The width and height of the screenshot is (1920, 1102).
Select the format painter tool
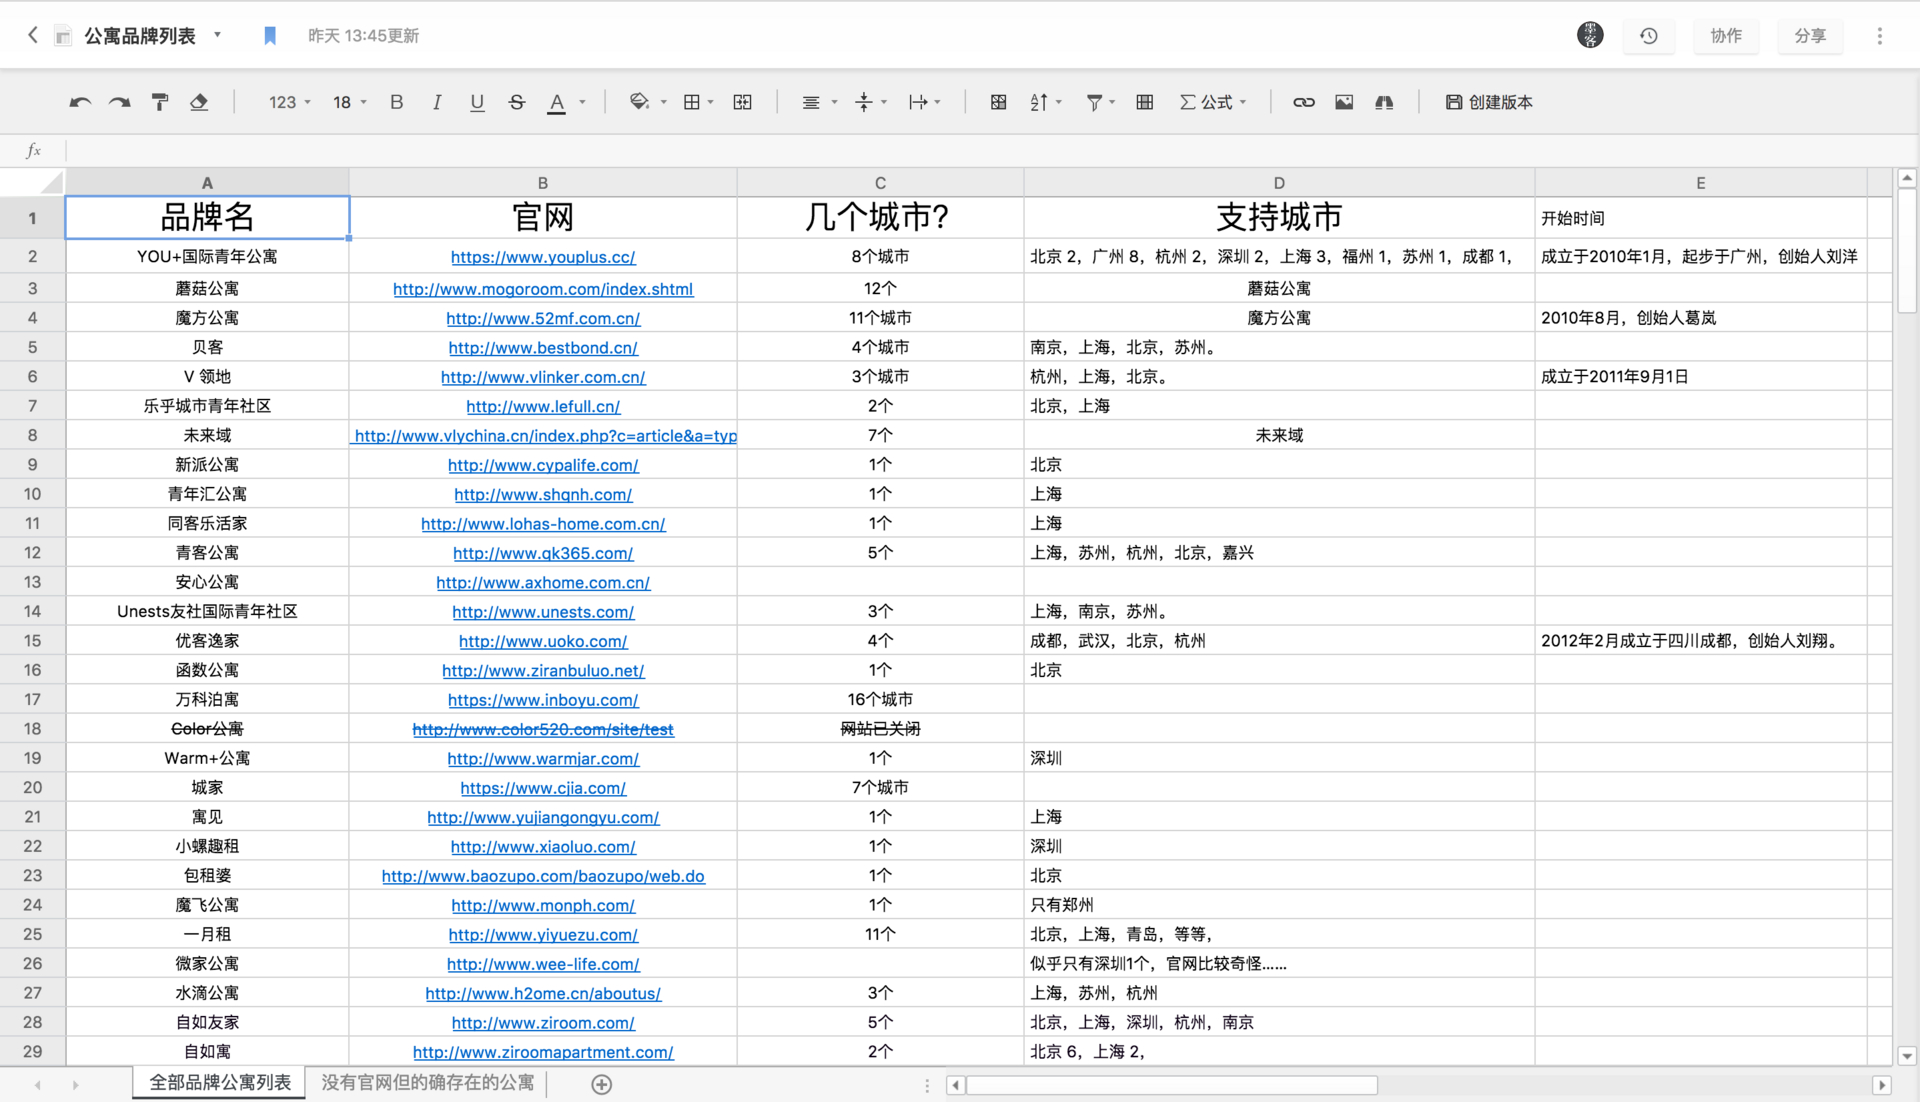coord(160,102)
